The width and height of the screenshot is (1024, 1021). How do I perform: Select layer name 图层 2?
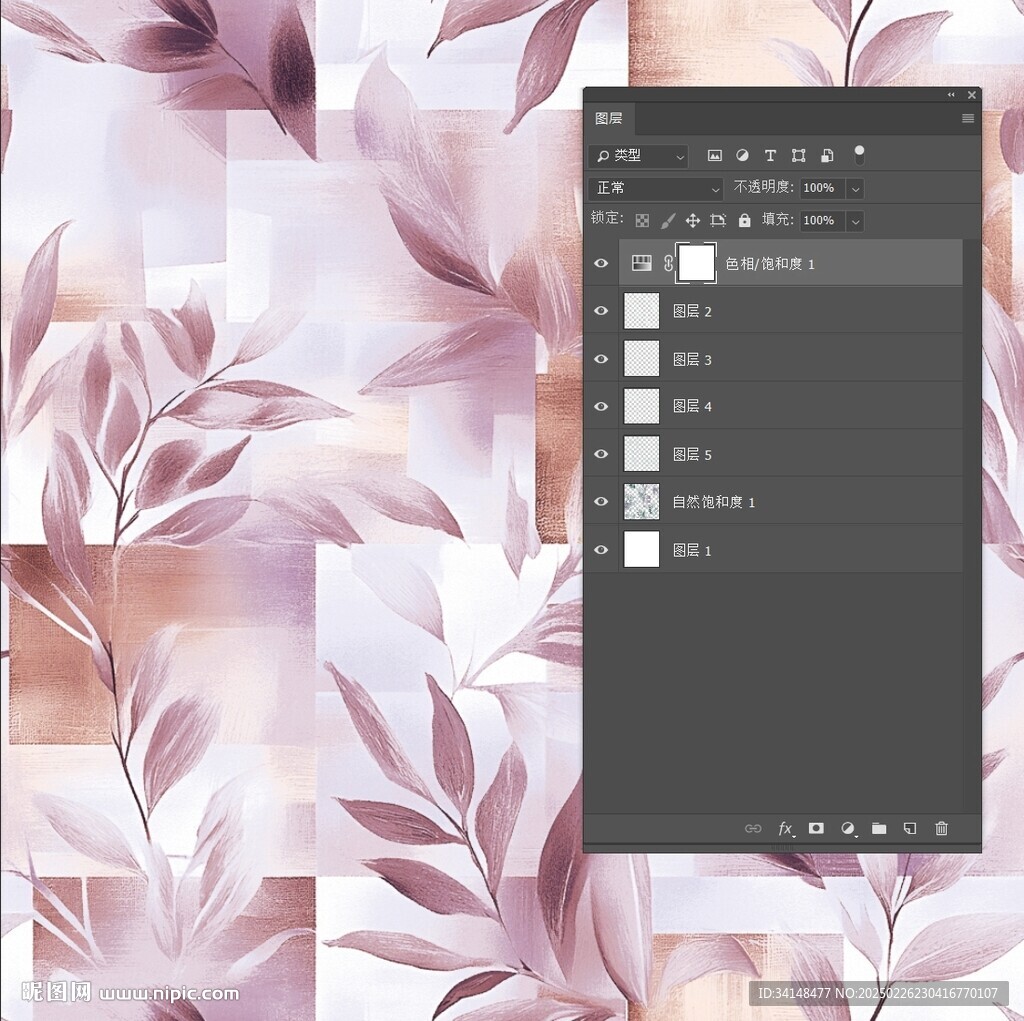(692, 312)
